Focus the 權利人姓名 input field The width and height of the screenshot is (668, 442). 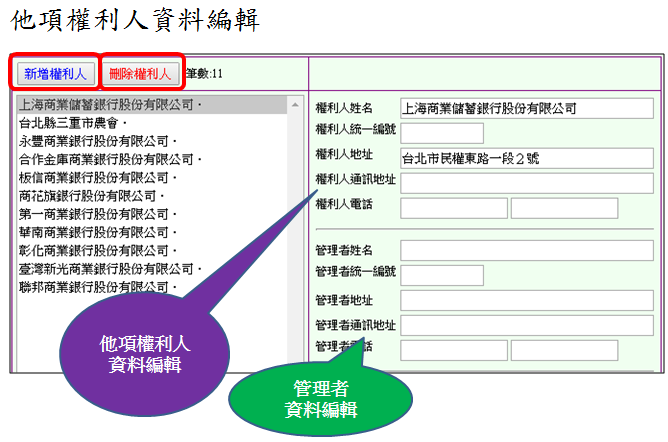pos(527,109)
